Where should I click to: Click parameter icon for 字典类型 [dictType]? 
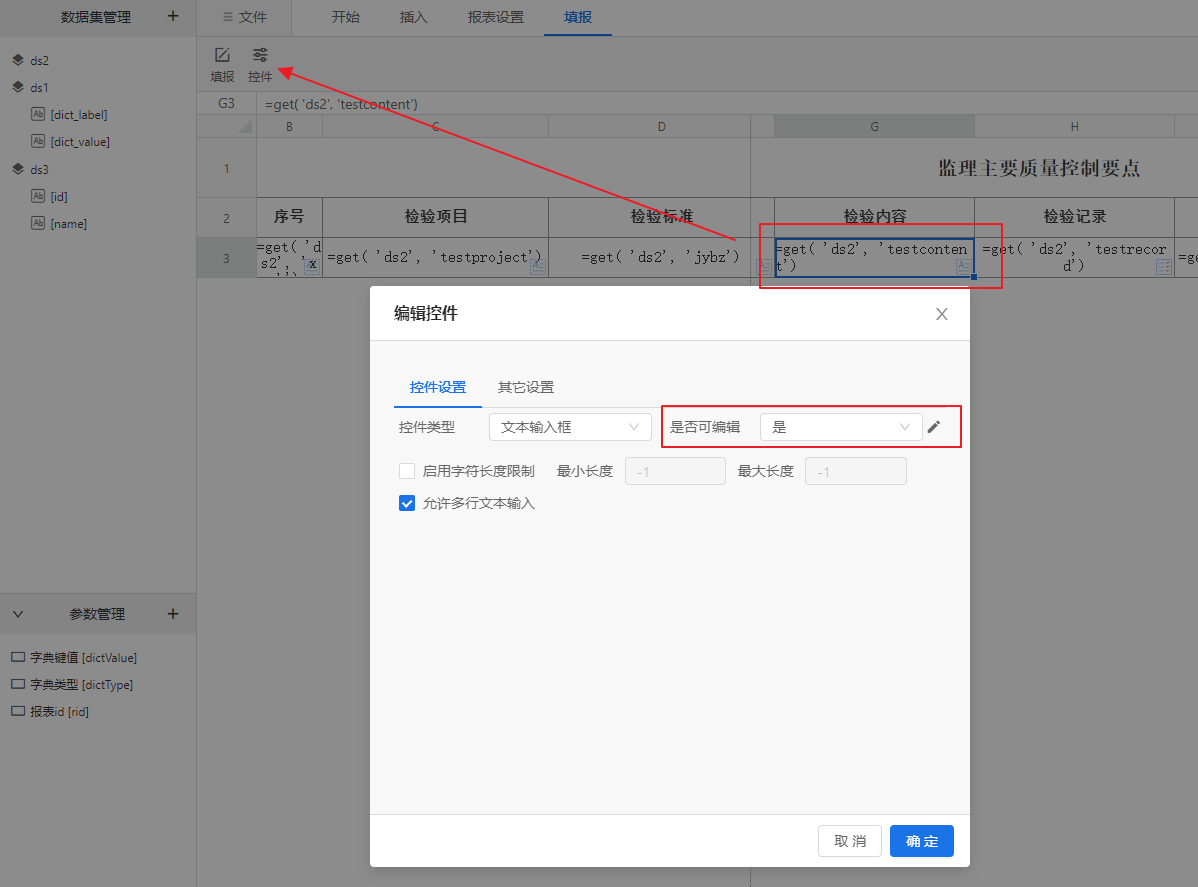(18, 684)
